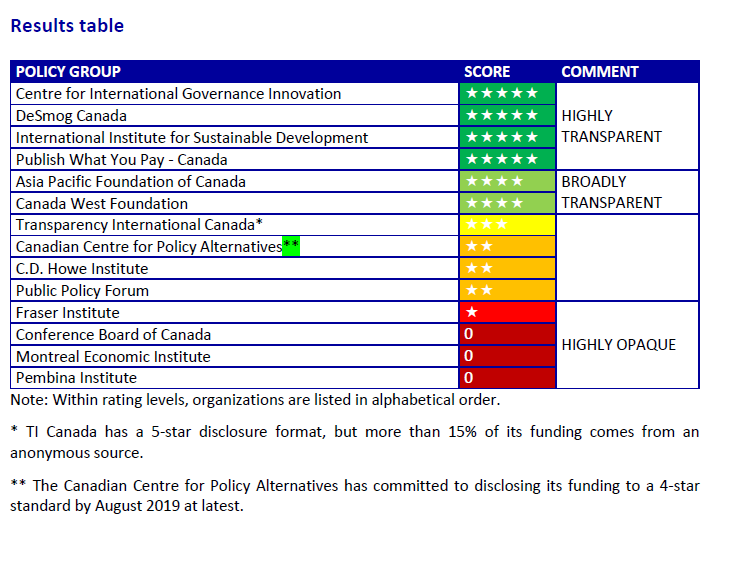This screenshot has width=739, height=564.
Task: Click two-star score for C.D. Howe Institute
Action: click(x=508, y=269)
